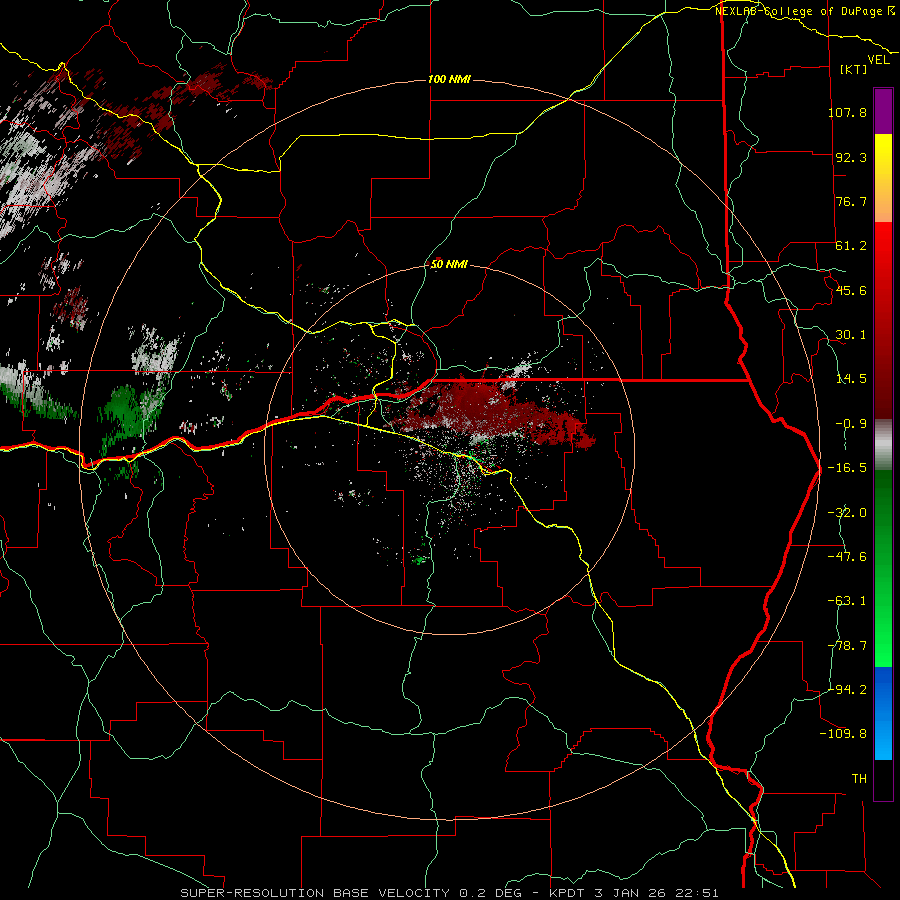900x900 pixels.
Task: Click the 100 NMI range ring label
Action: [449, 79]
